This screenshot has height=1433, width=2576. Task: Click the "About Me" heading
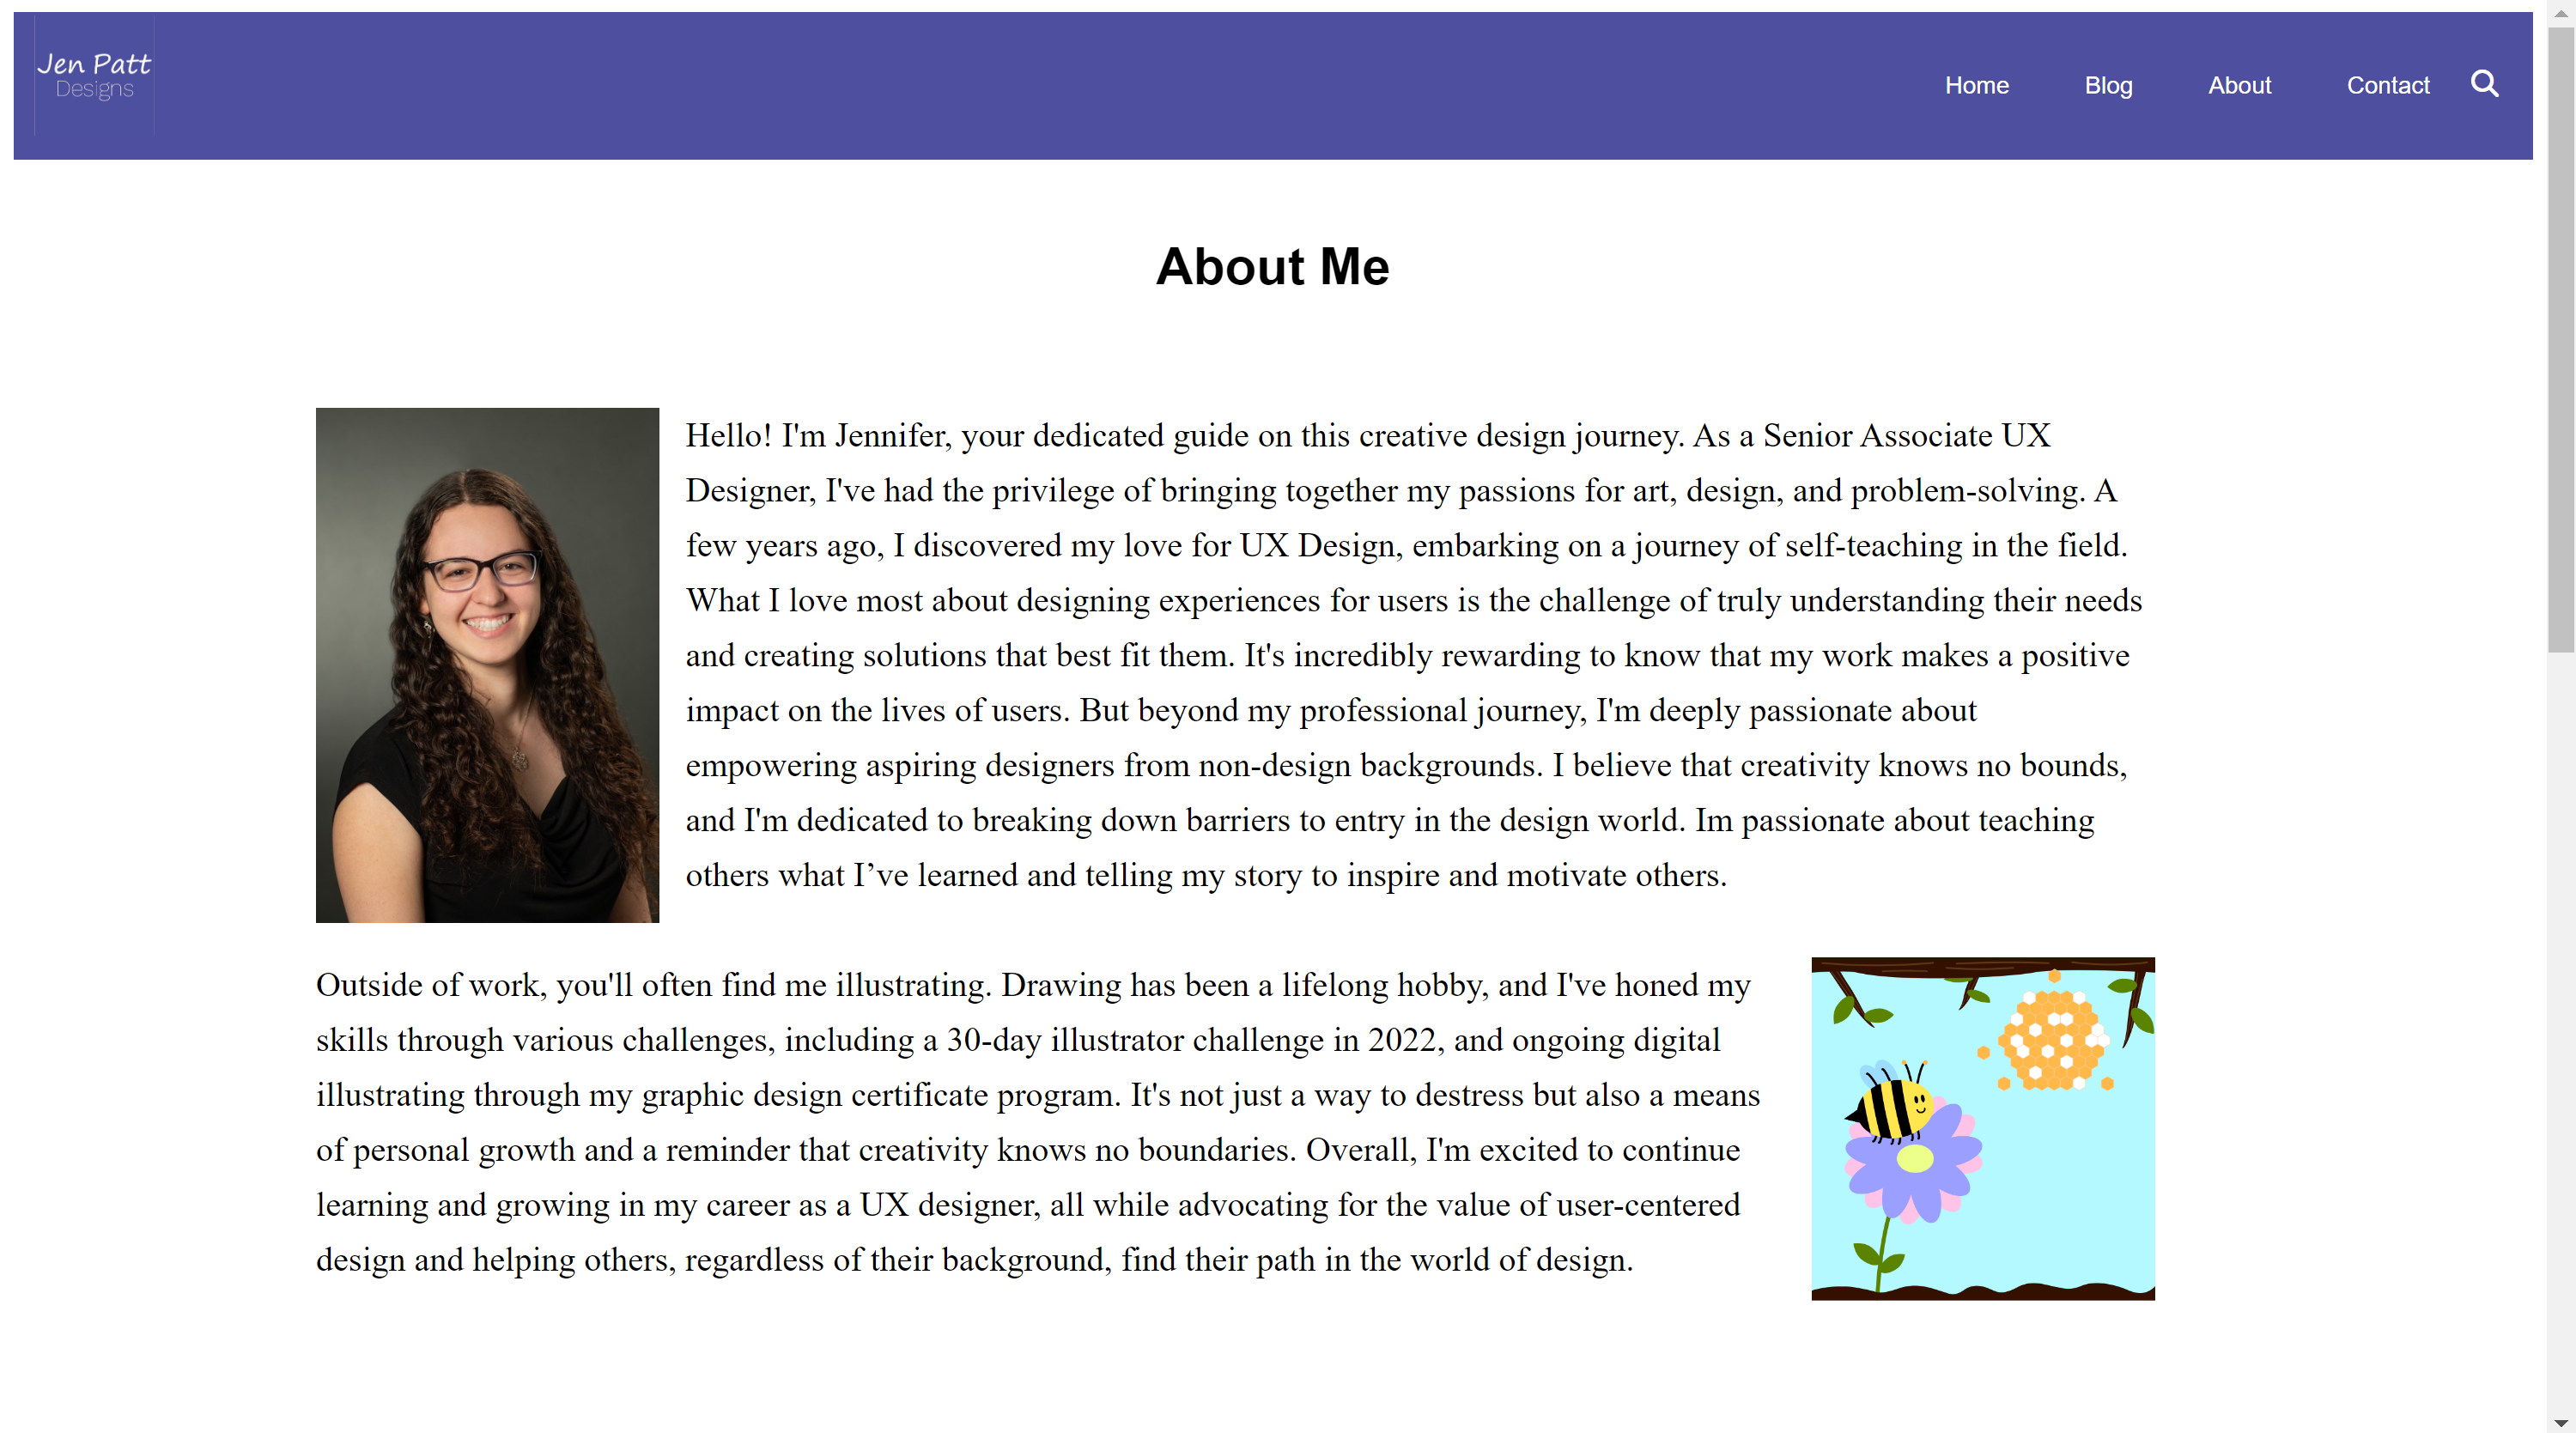(x=1272, y=267)
